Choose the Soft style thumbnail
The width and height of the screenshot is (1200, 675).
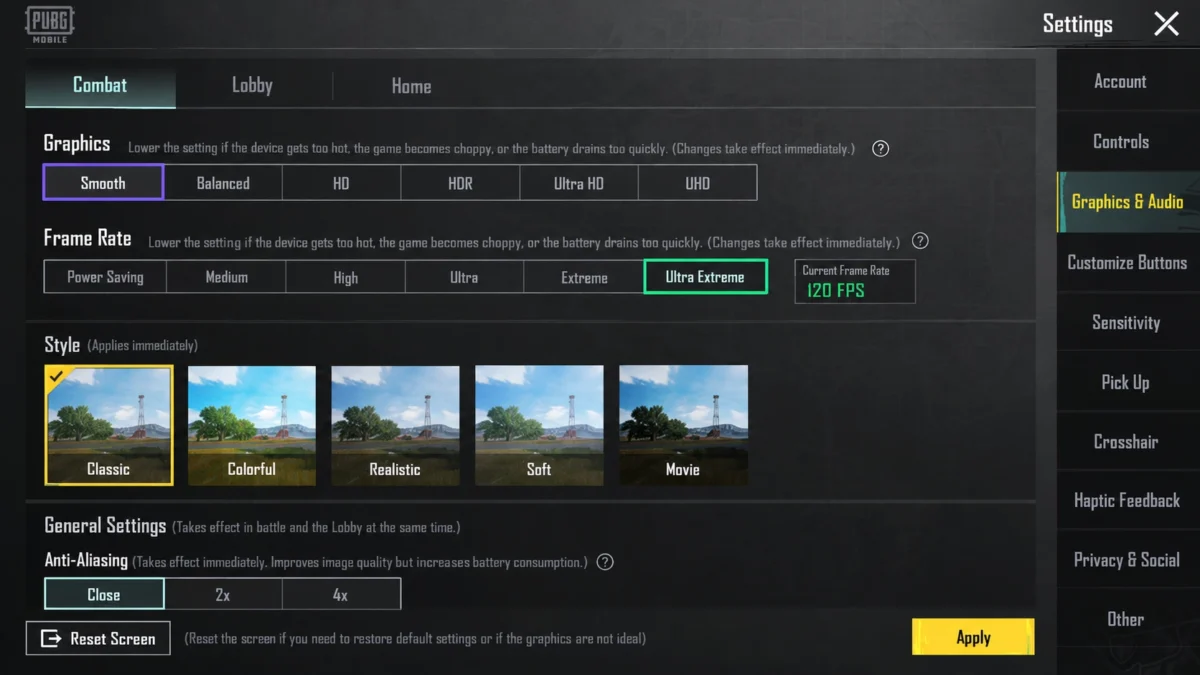pos(539,425)
